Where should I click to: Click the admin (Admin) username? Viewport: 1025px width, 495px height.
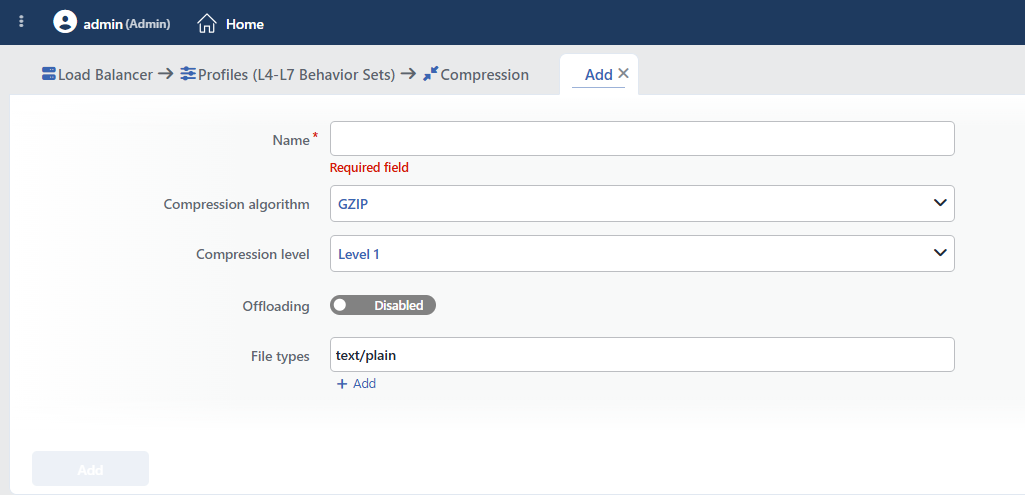tap(127, 24)
